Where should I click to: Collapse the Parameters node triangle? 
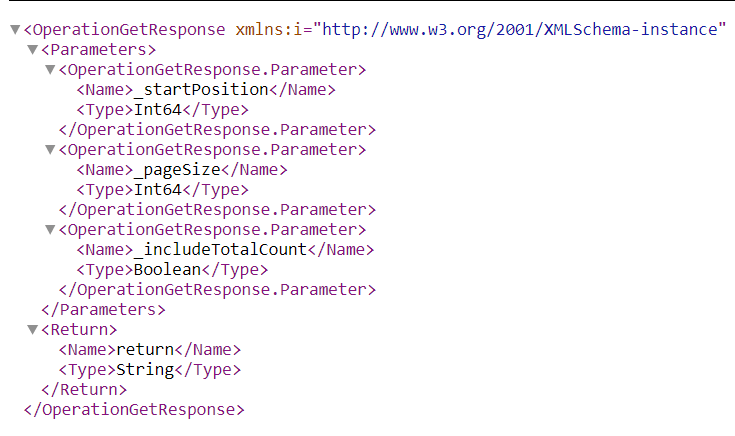click(32, 50)
